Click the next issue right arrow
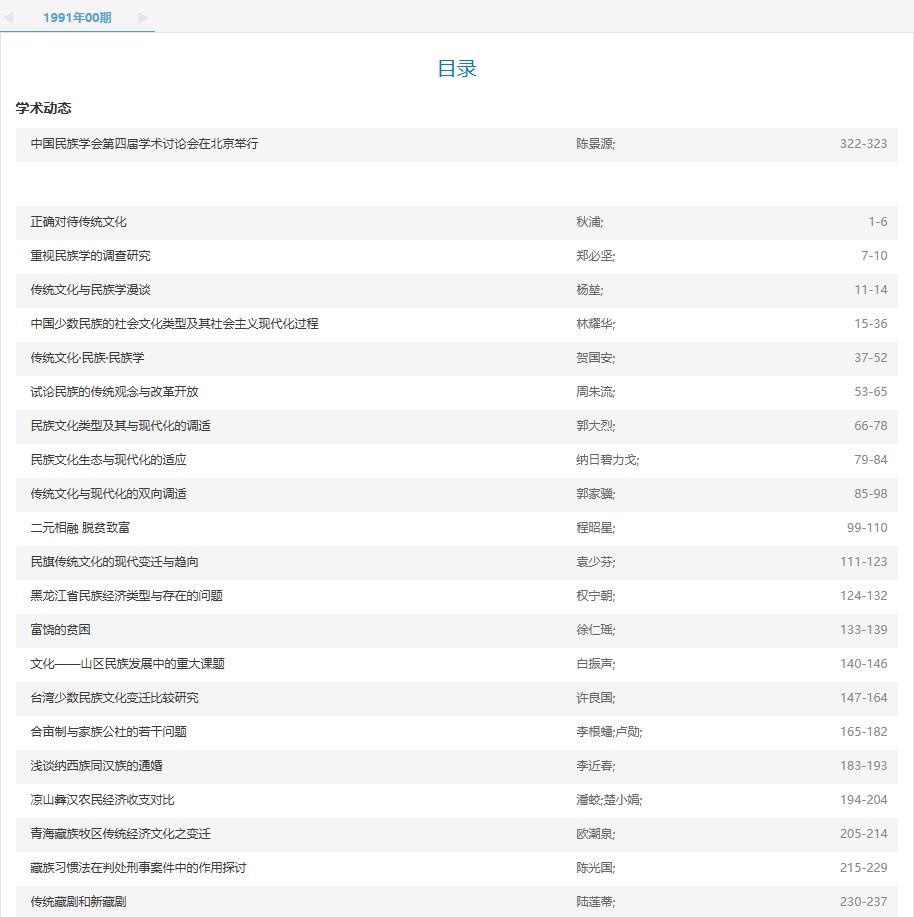The height and width of the screenshot is (917, 914). pos(143,18)
